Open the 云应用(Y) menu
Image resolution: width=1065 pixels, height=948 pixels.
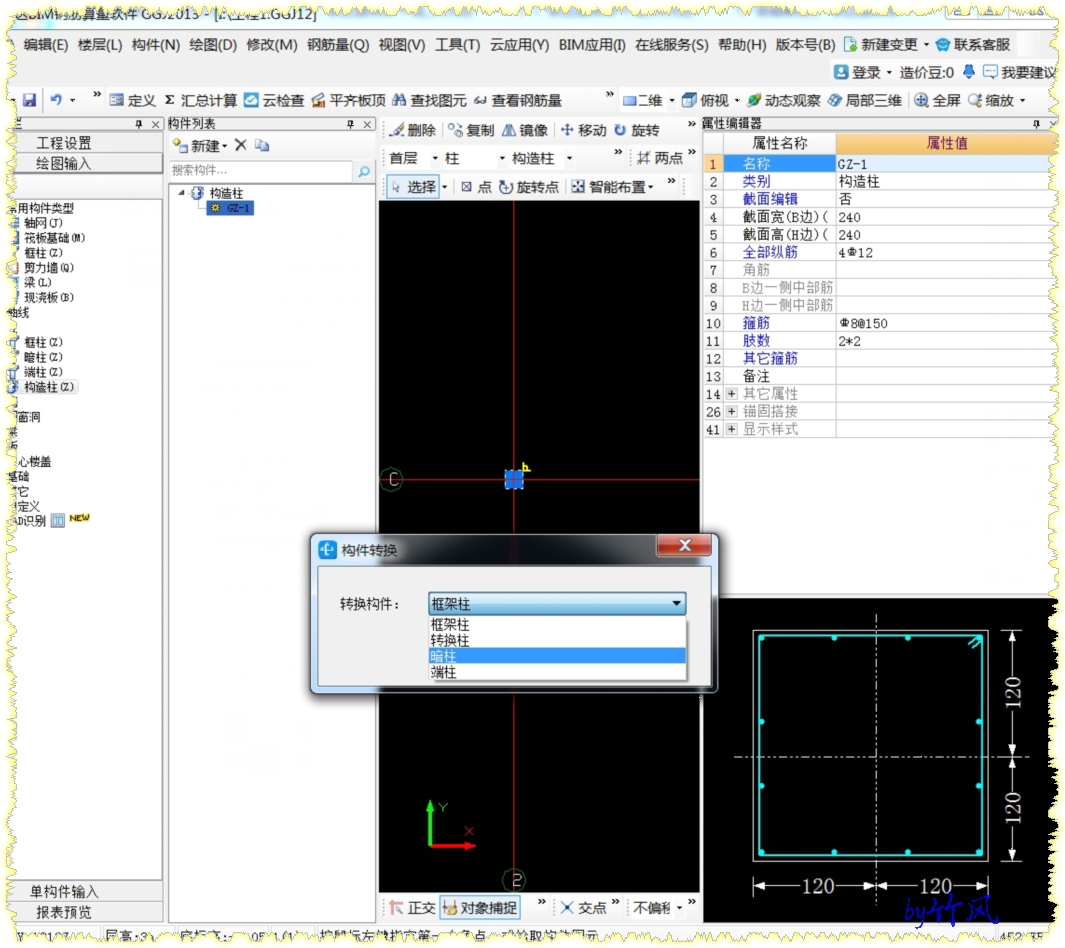(520, 44)
